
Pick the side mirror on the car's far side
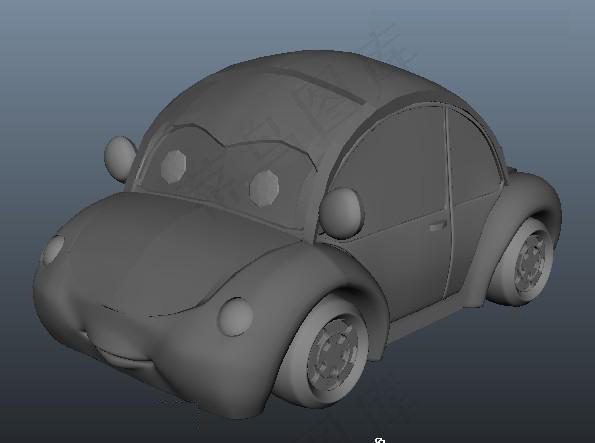pos(120,158)
